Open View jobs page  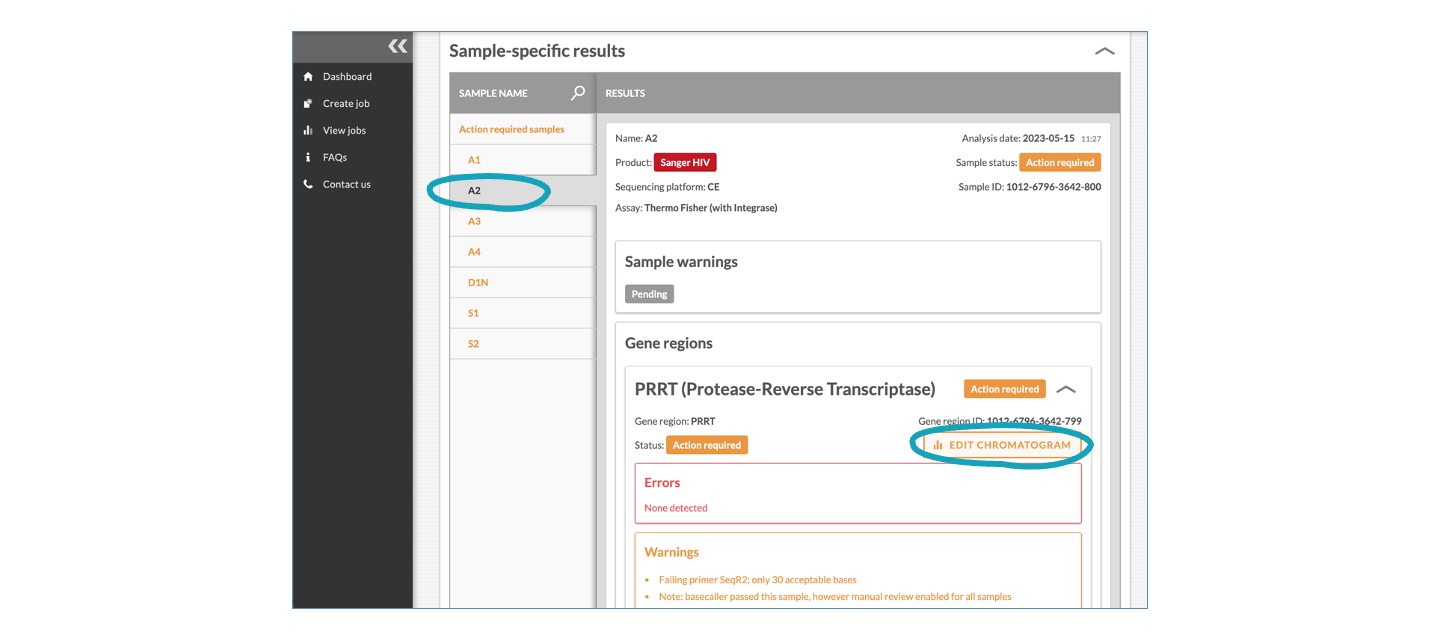click(x=344, y=131)
